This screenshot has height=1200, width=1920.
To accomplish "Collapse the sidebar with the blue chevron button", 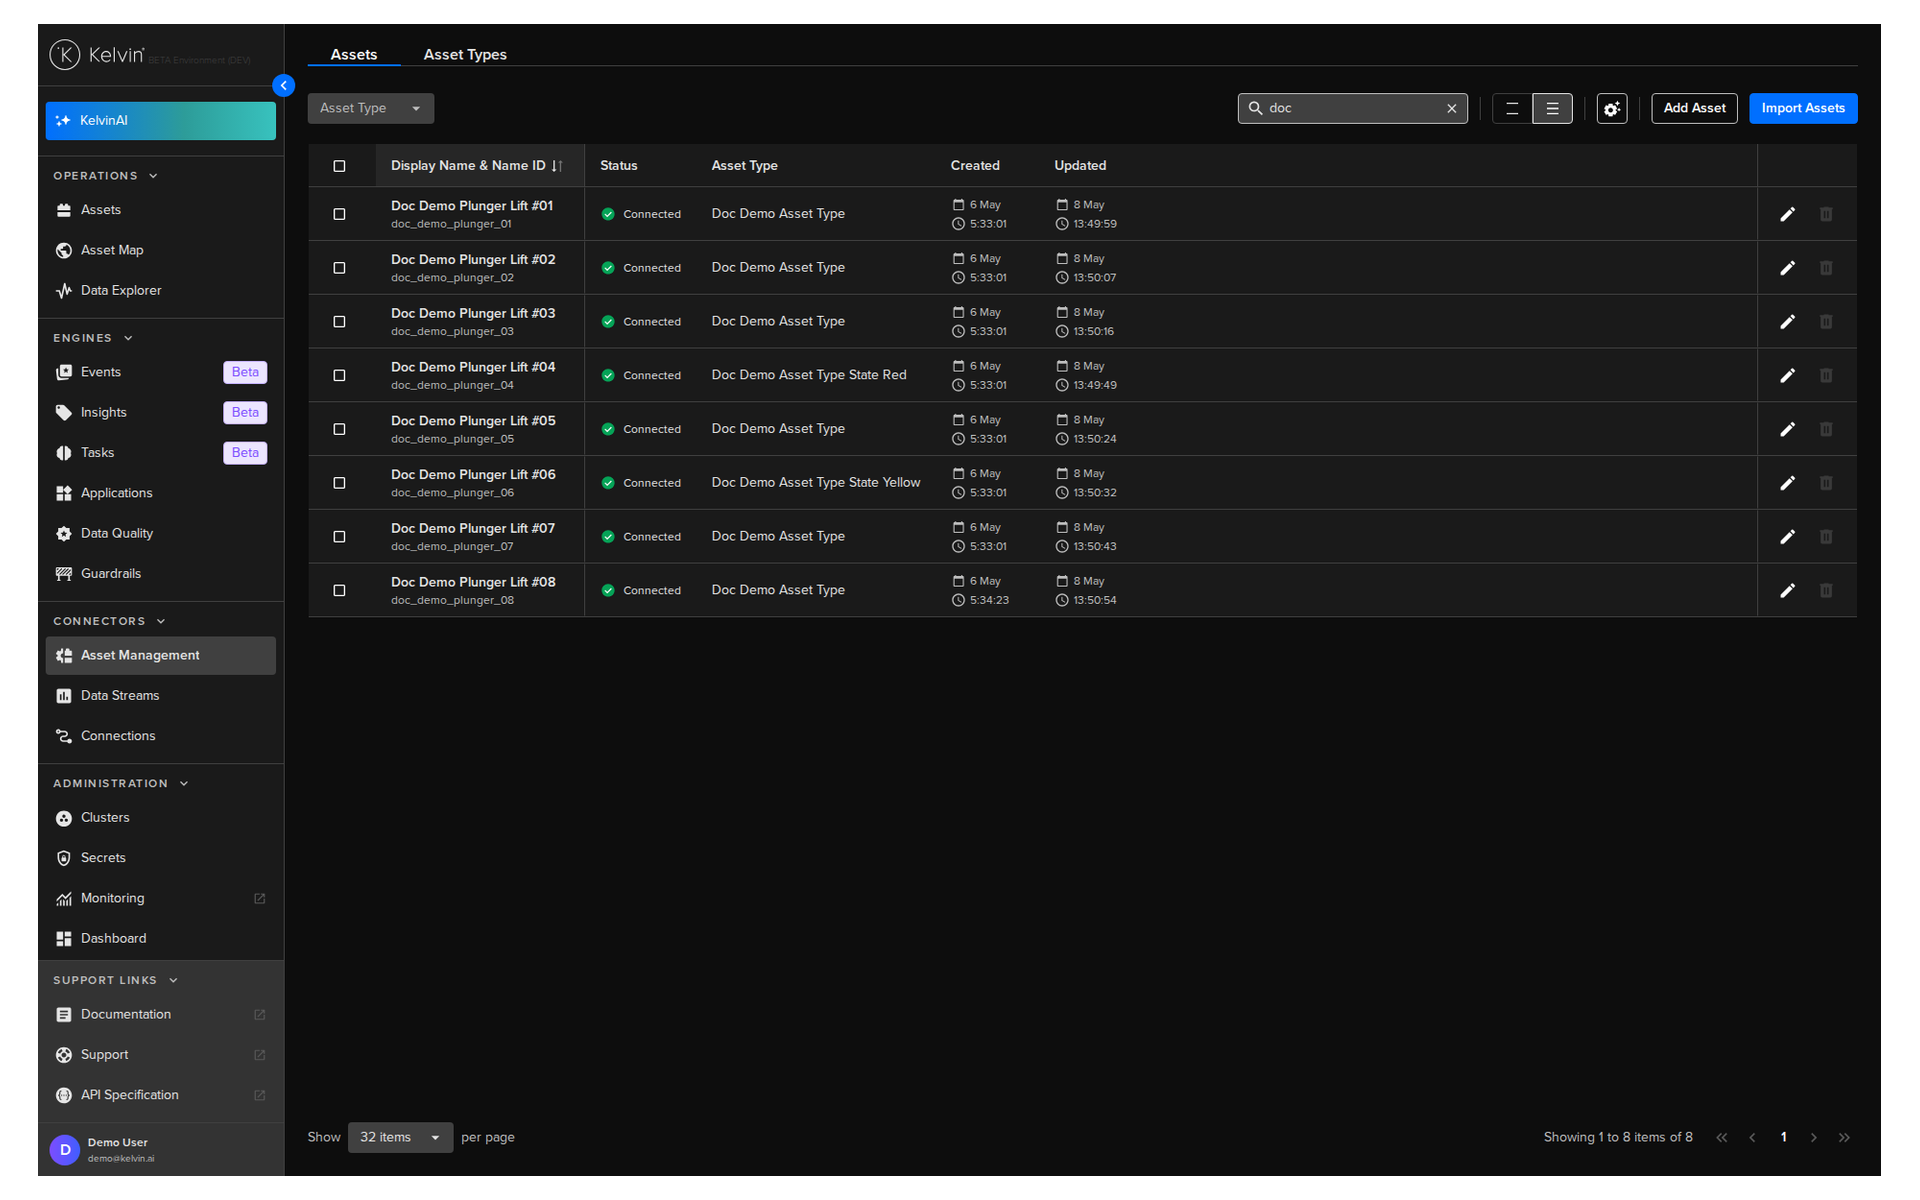I will click(x=284, y=86).
